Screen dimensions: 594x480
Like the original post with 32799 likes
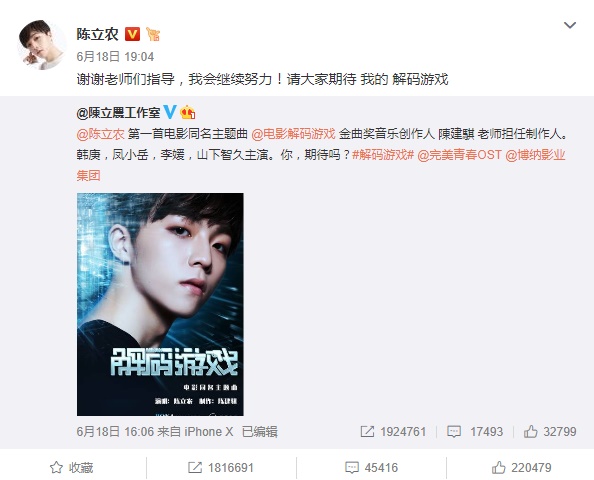click(550, 432)
